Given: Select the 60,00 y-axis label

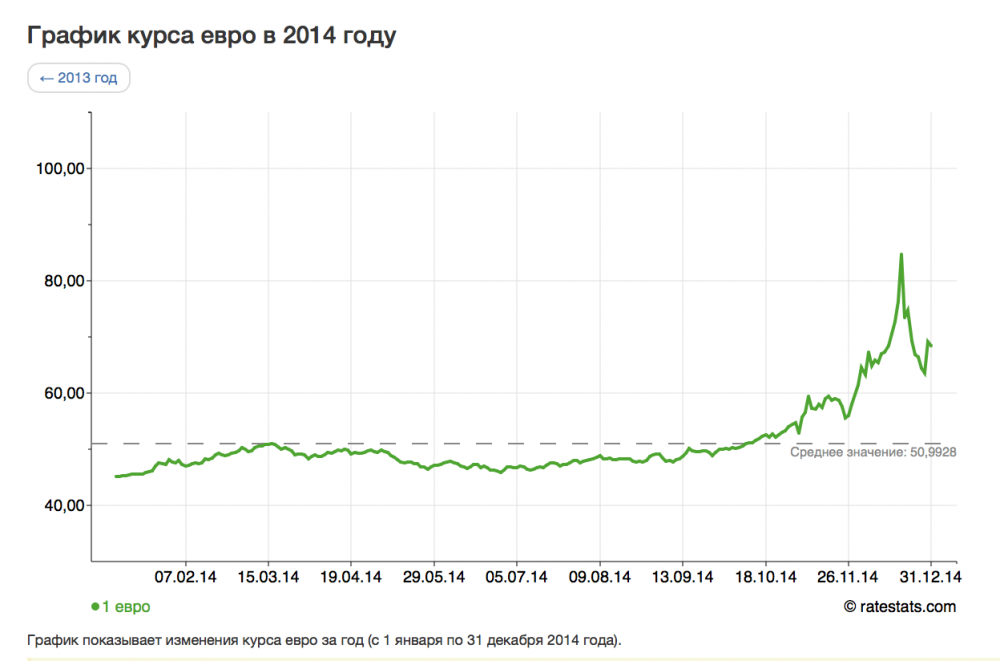Looking at the screenshot, I should click(x=64, y=393).
